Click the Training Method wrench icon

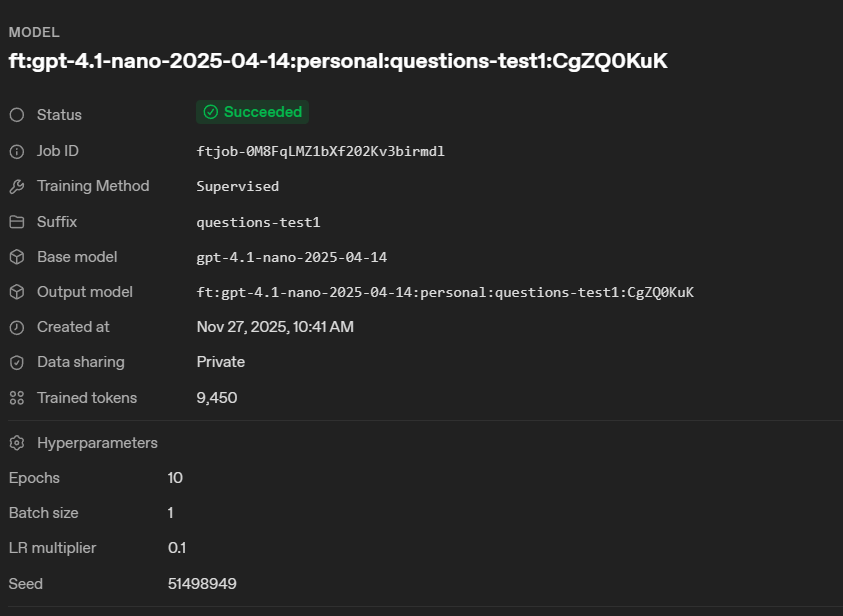click(x=16, y=186)
